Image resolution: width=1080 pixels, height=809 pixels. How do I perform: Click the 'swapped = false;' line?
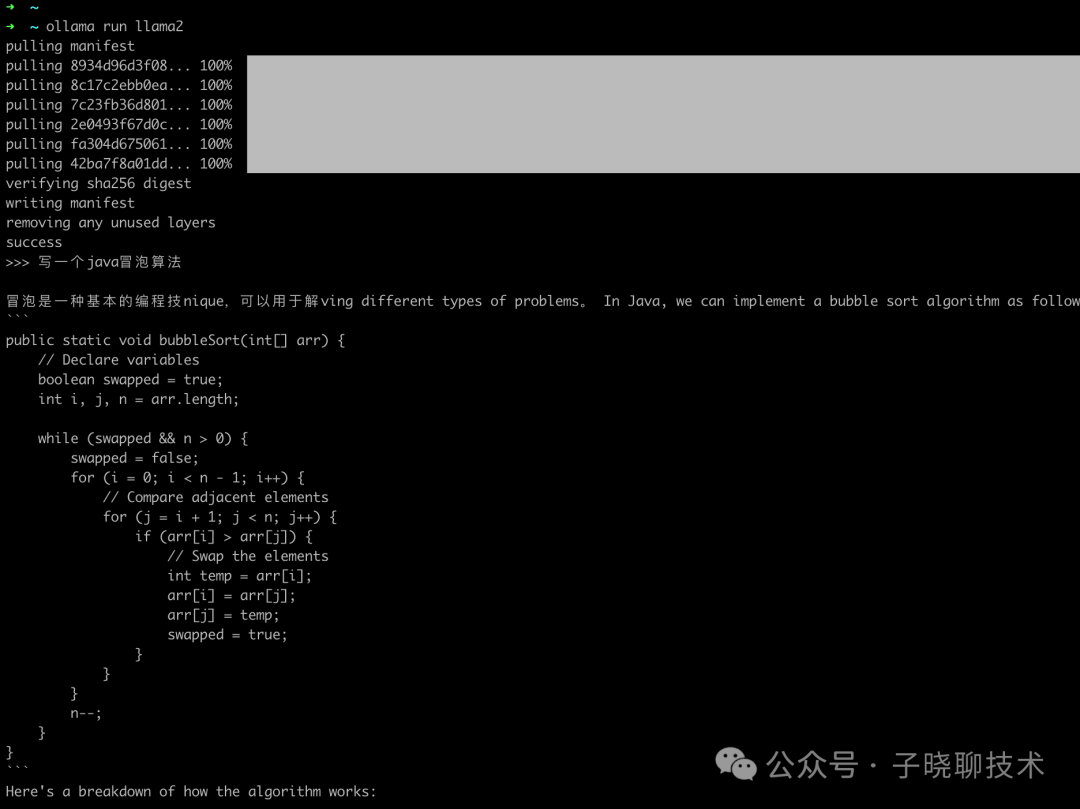pyautogui.click(x=134, y=458)
